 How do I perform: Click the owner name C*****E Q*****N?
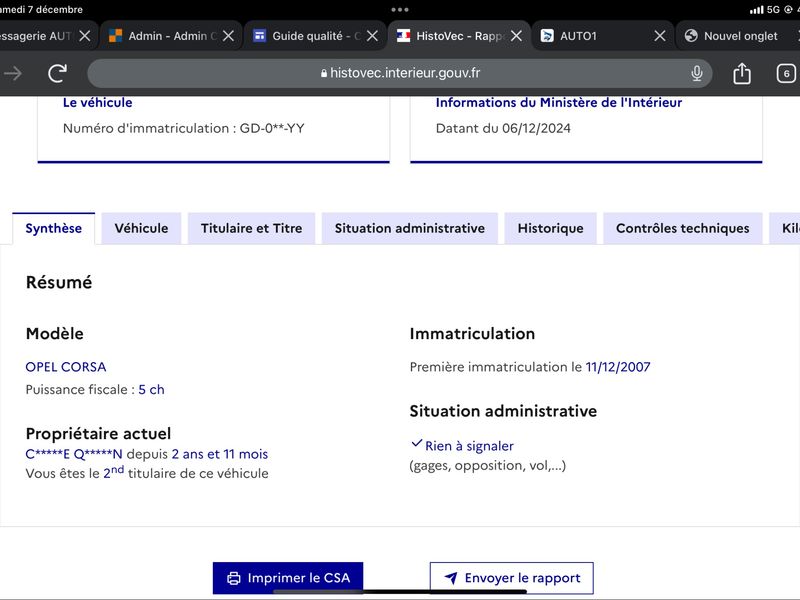pyautogui.click(x=74, y=454)
